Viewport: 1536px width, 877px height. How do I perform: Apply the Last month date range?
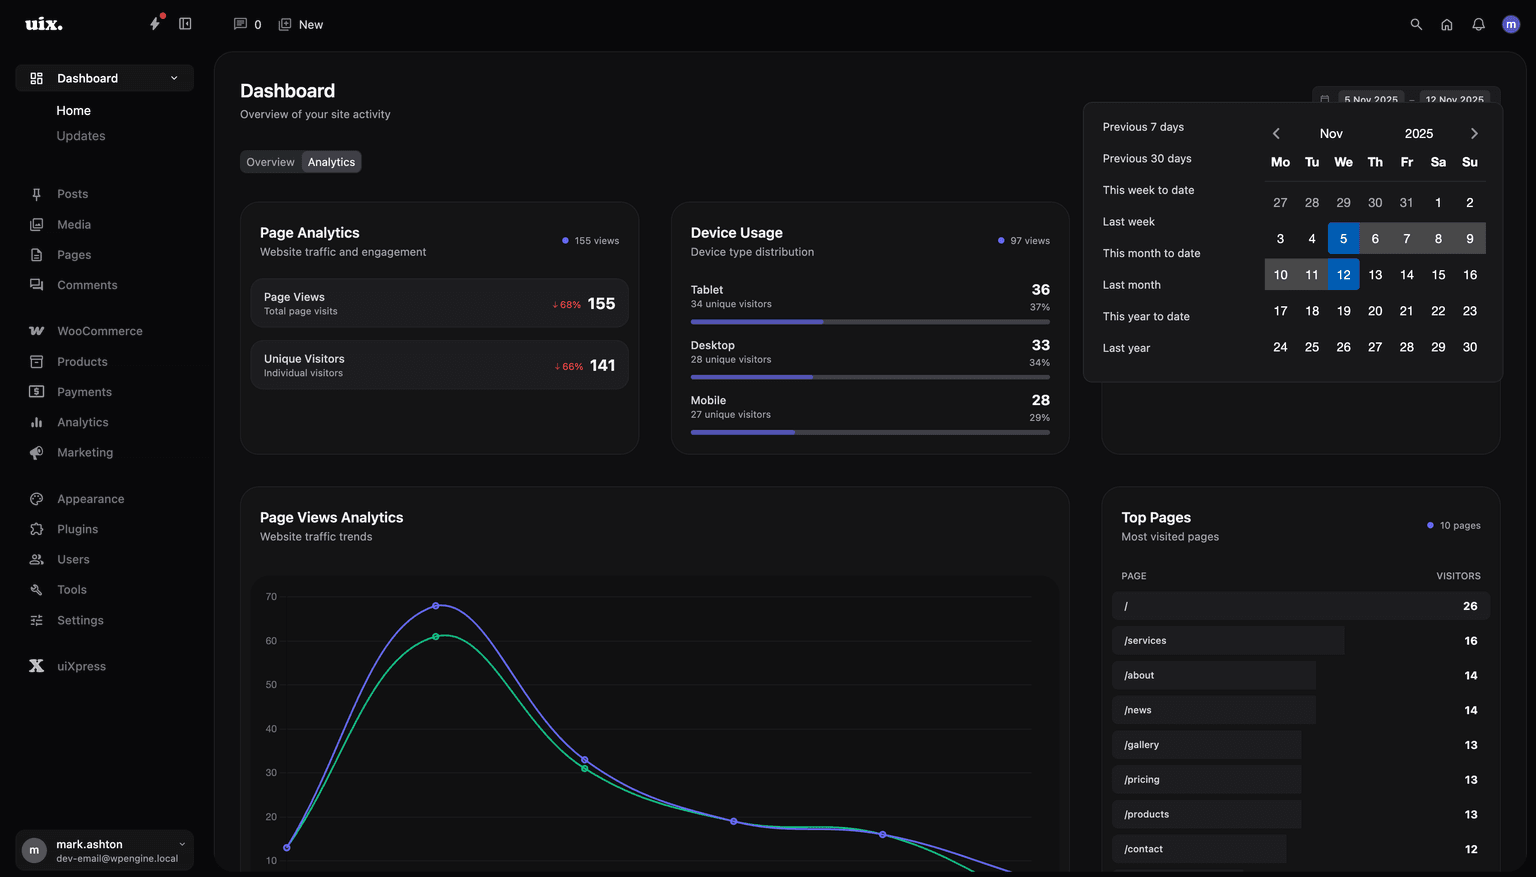1131,284
